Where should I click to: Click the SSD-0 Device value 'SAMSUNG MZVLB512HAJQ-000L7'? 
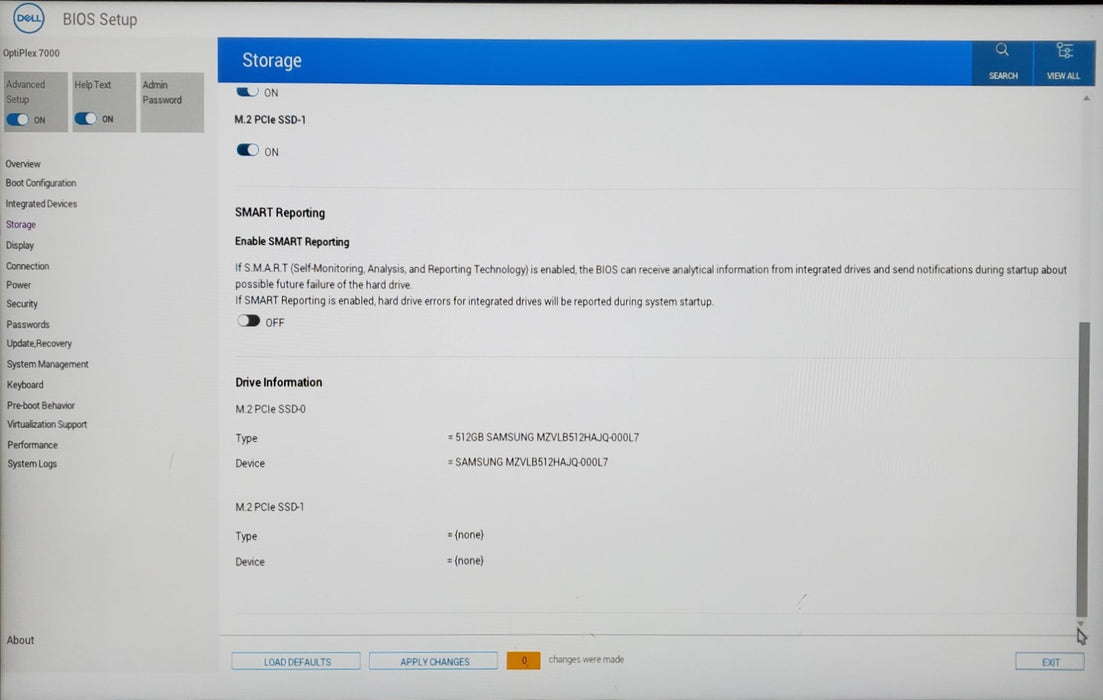coord(531,462)
